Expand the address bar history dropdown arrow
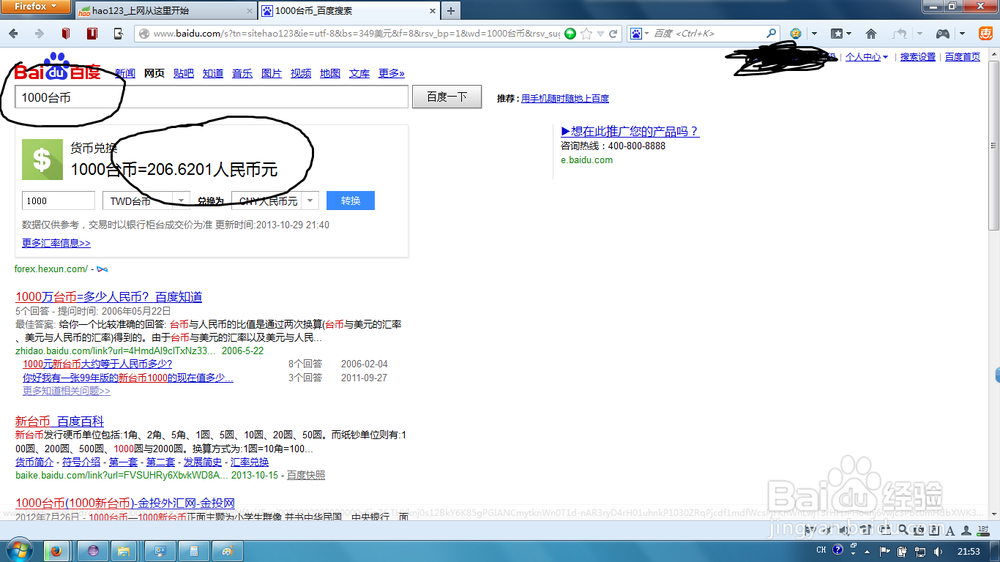The width and height of the screenshot is (1000, 562). coord(601,34)
